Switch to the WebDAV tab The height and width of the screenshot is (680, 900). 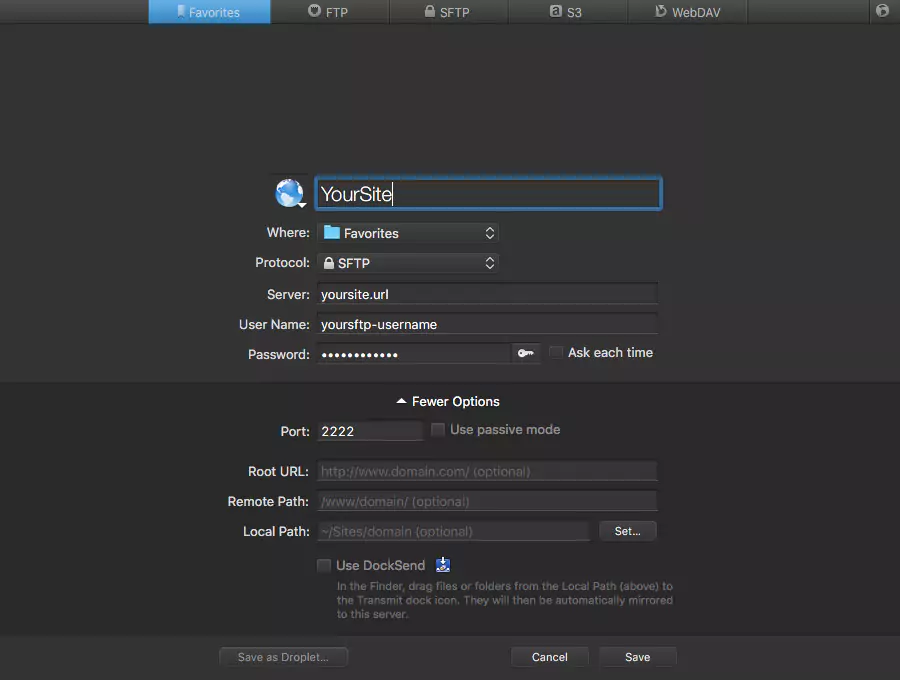coord(687,12)
